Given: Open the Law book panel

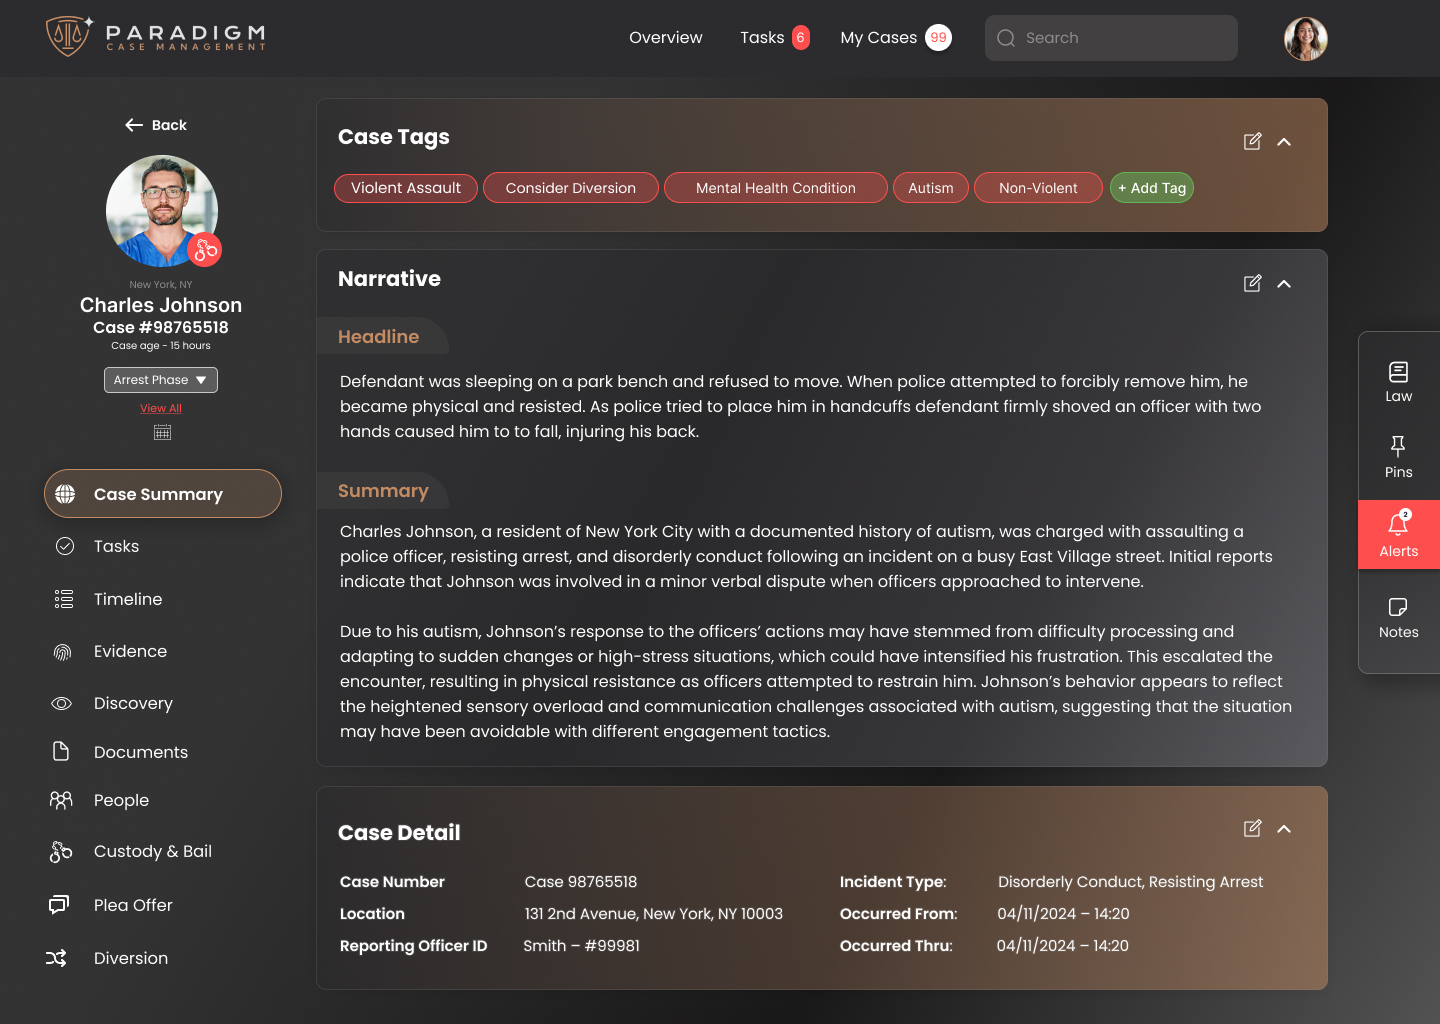Looking at the screenshot, I should 1398,382.
